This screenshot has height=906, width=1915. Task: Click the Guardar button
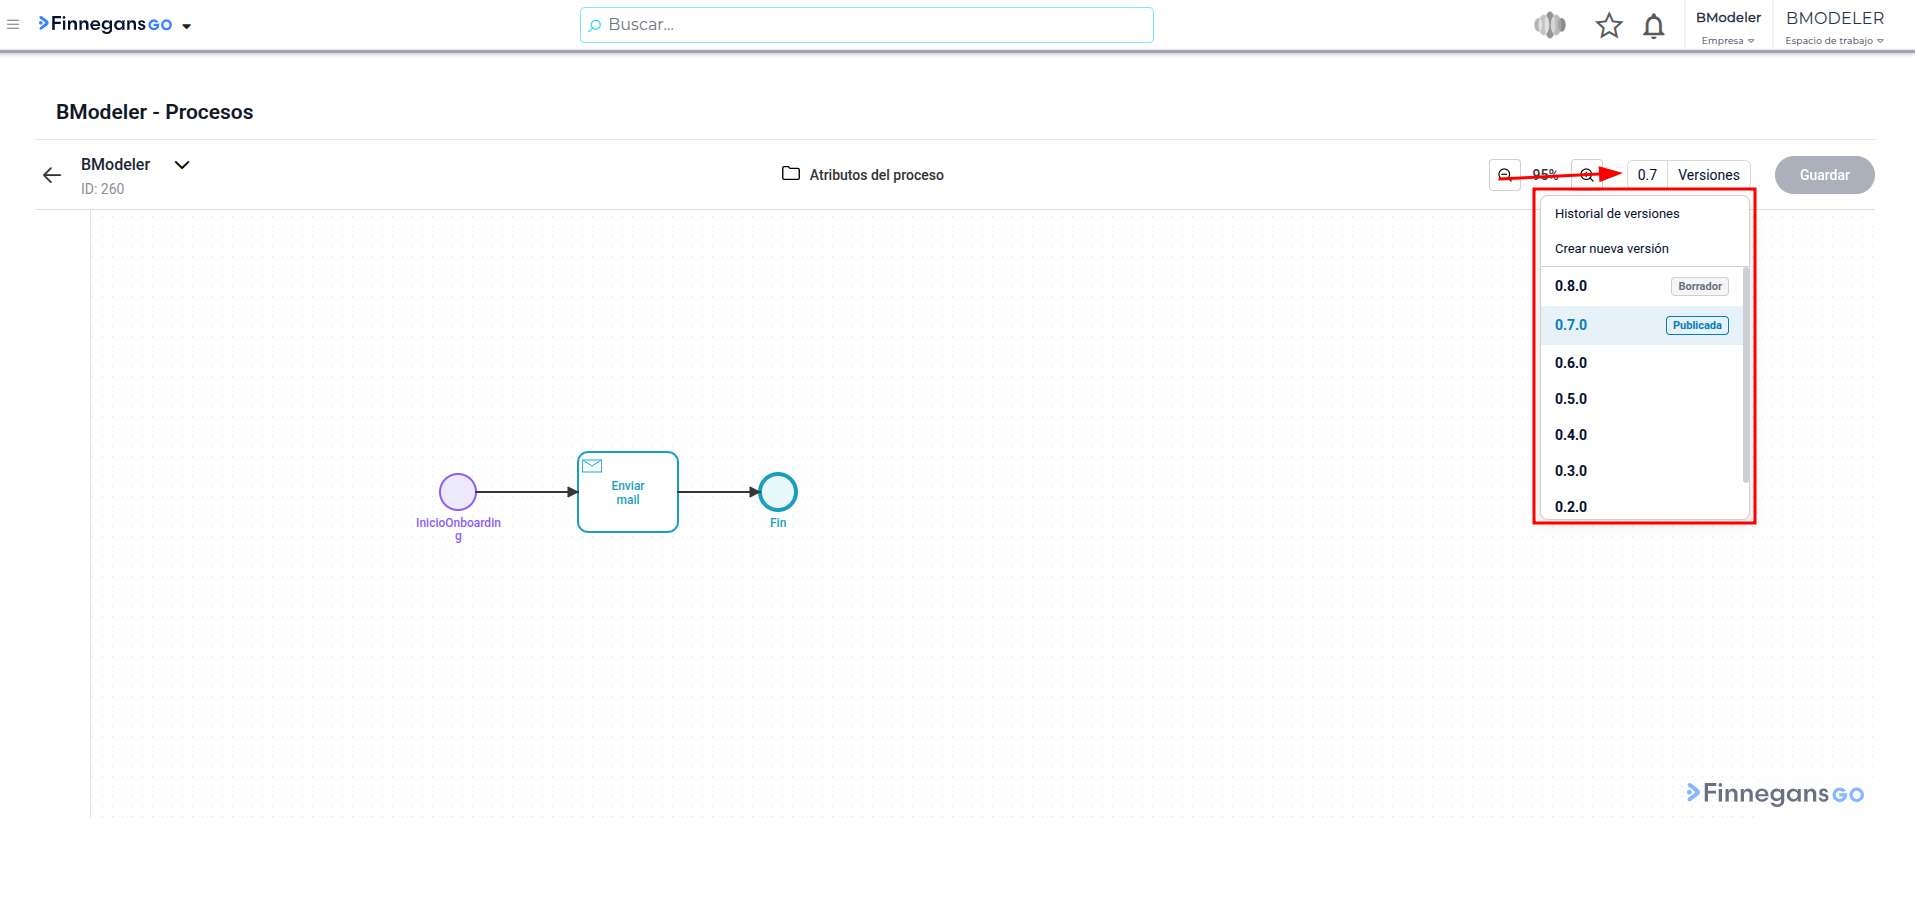[x=1824, y=175]
